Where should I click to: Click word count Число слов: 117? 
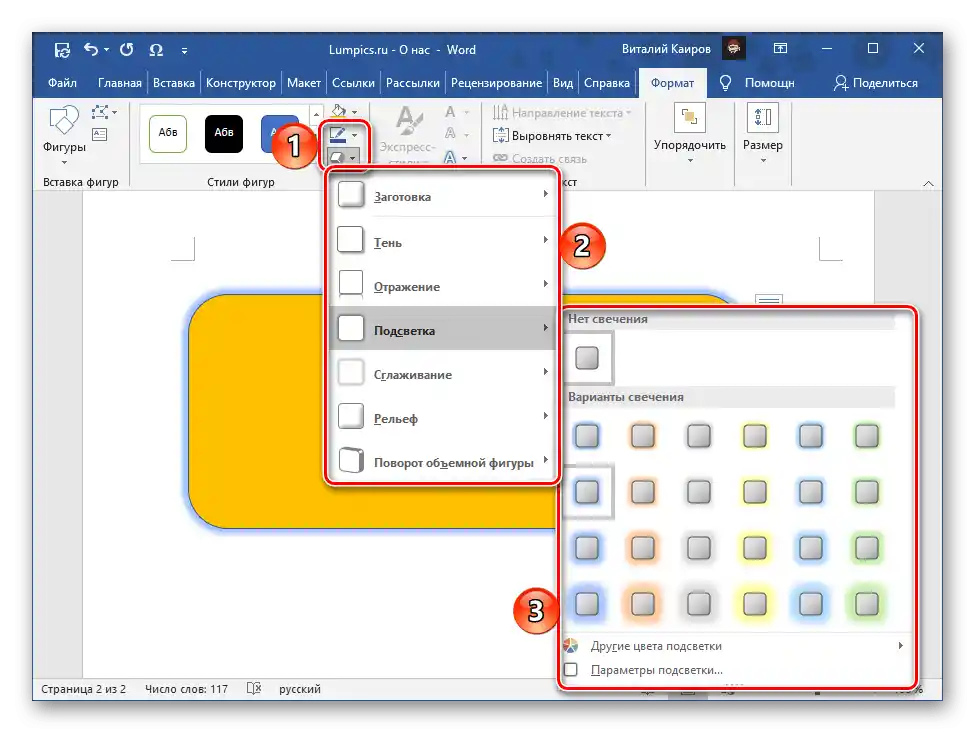point(187,689)
